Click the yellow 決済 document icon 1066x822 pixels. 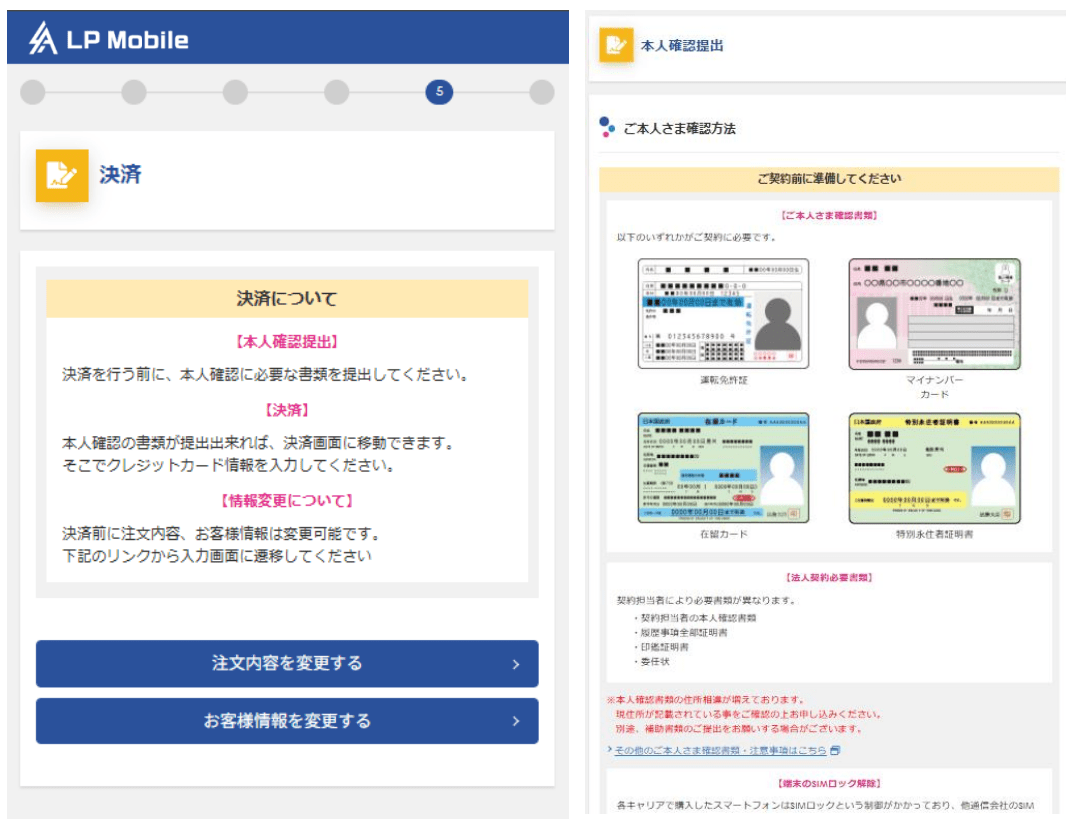62,175
